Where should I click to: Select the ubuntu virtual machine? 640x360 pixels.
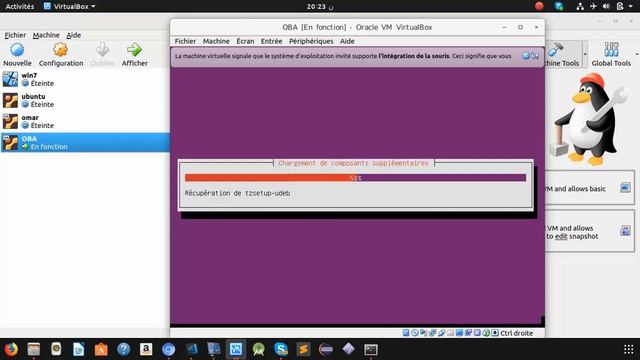pos(85,100)
